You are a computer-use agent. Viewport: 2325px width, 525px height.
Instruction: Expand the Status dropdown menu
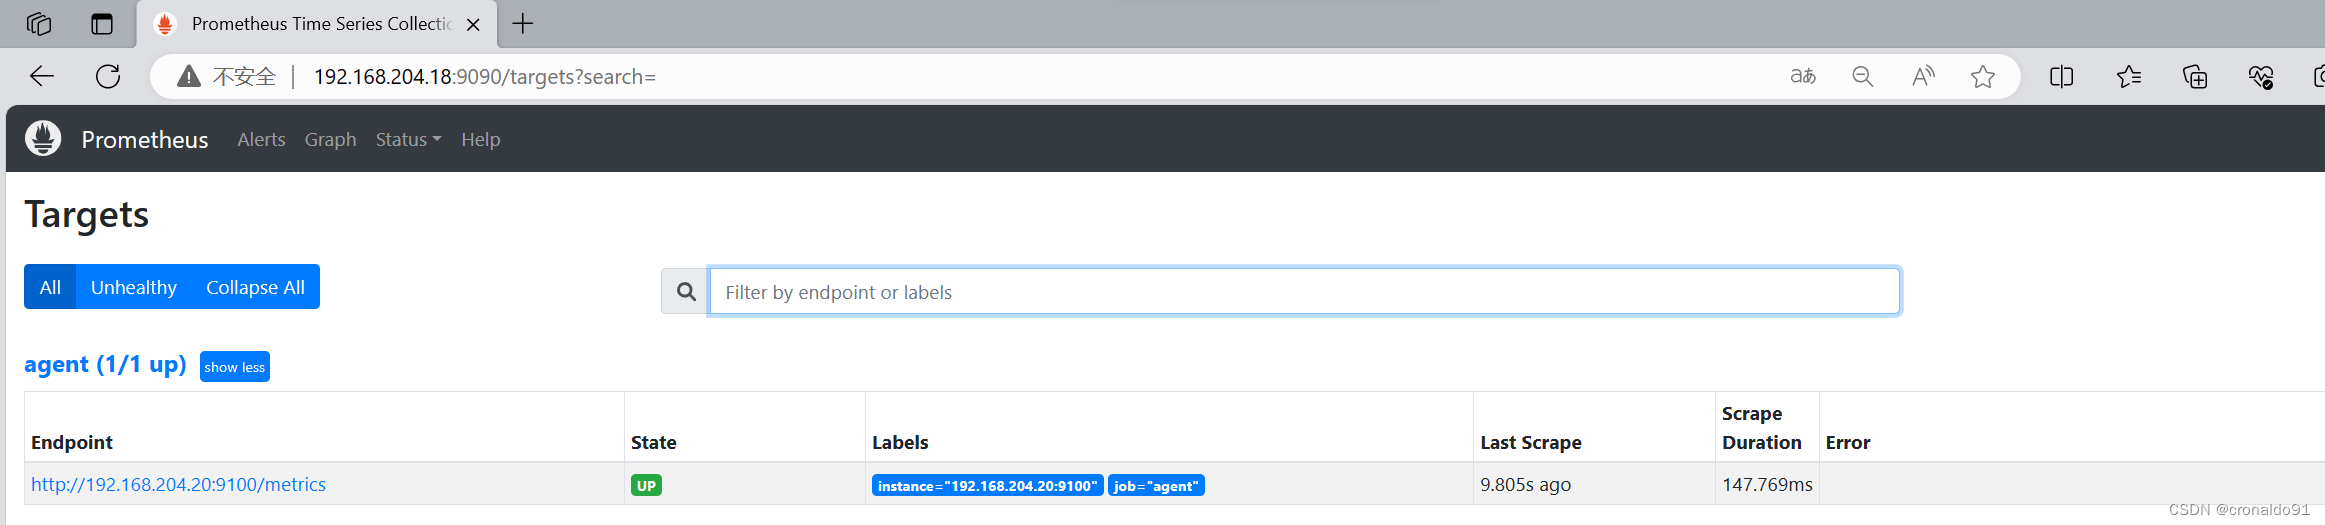coord(408,139)
